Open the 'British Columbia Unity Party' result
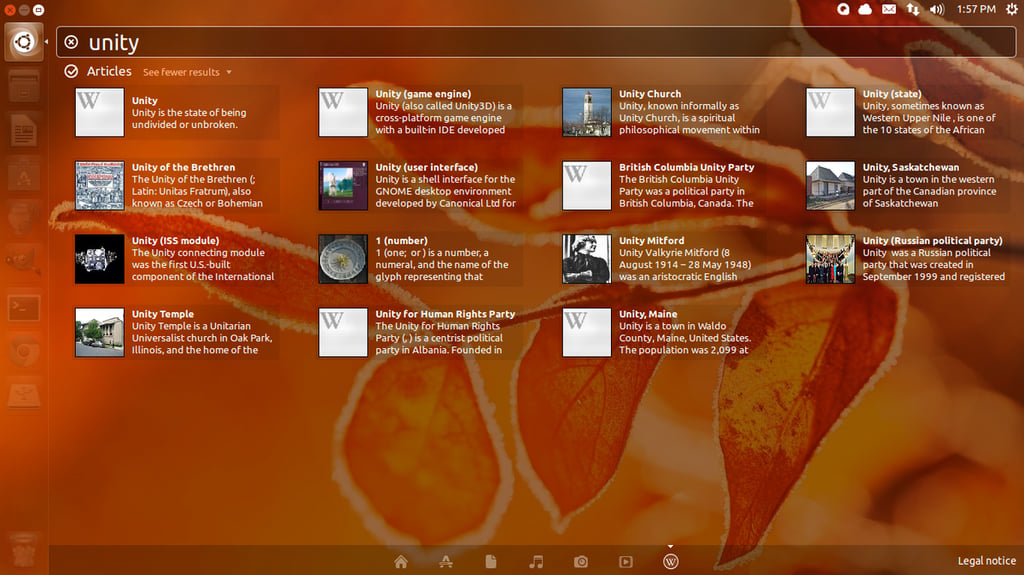 click(664, 186)
